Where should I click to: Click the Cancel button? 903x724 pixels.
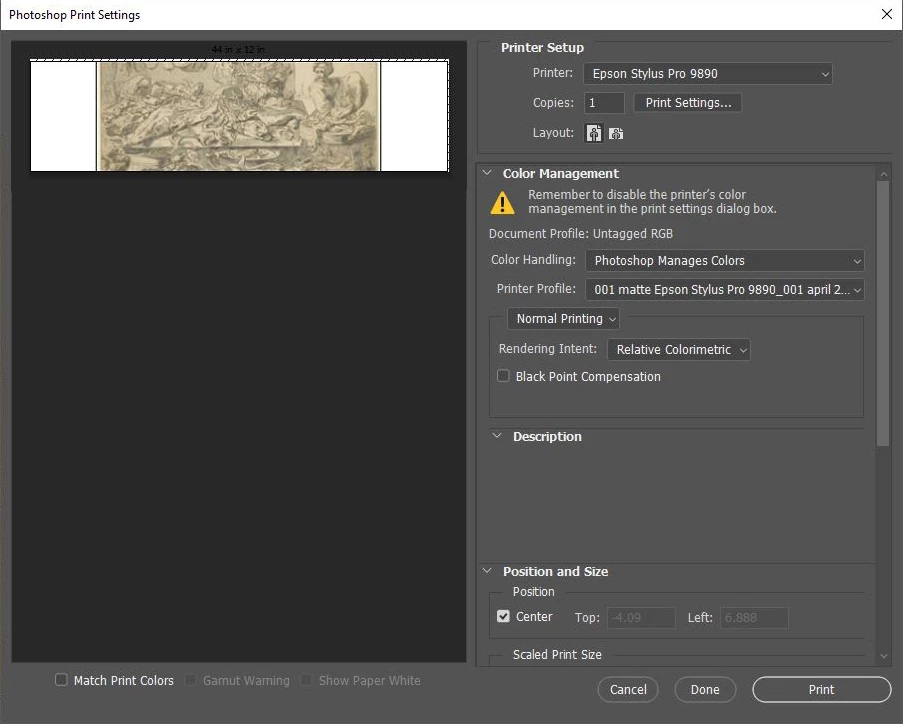click(x=628, y=689)
